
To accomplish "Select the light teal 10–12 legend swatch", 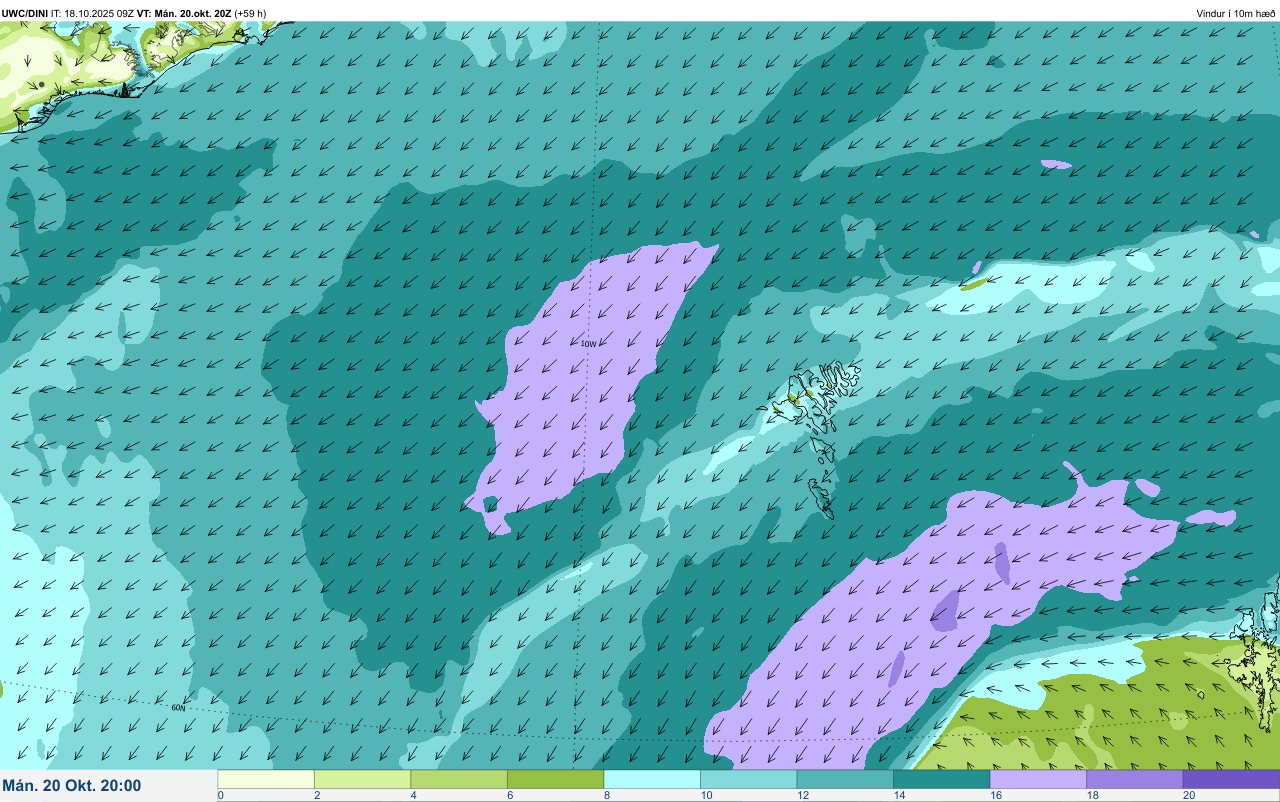I will [x=749, y=779].
